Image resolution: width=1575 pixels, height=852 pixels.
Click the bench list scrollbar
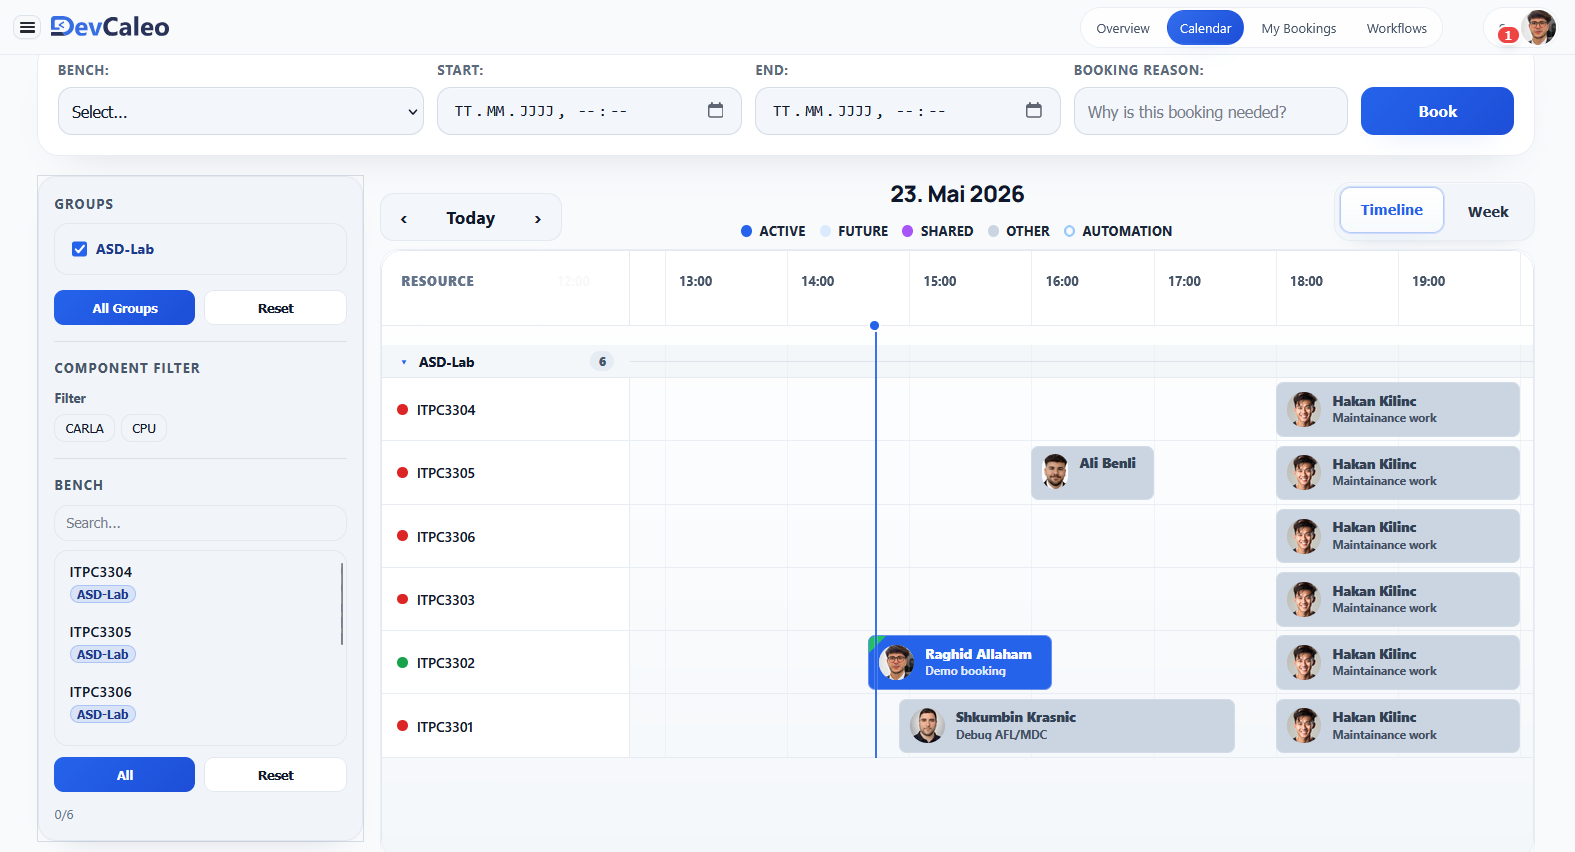[342, 603]
